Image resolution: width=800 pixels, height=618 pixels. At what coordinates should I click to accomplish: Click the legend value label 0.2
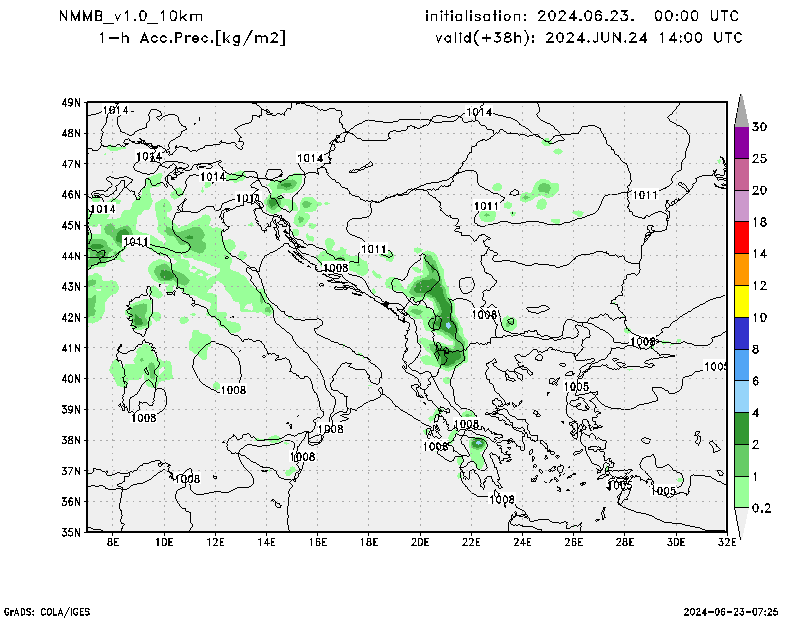point(760,508)
